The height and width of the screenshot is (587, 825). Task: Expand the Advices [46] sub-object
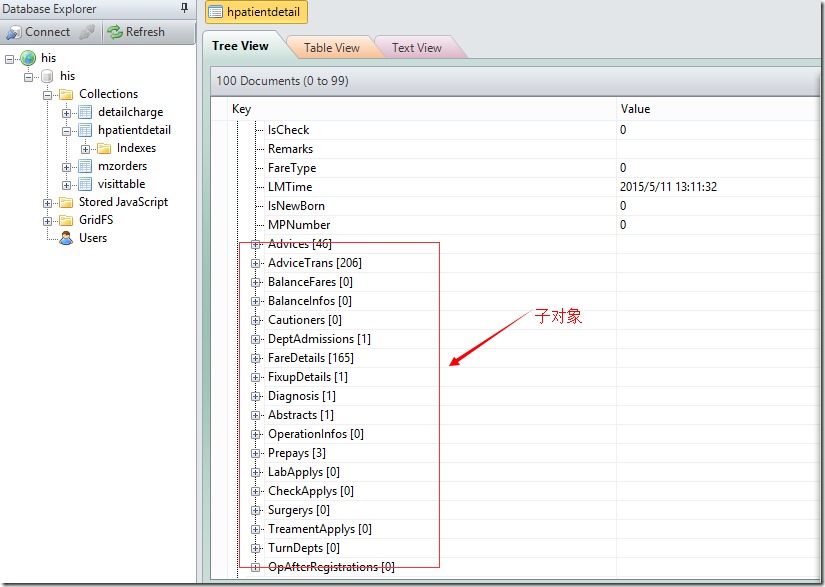point(256,244)
